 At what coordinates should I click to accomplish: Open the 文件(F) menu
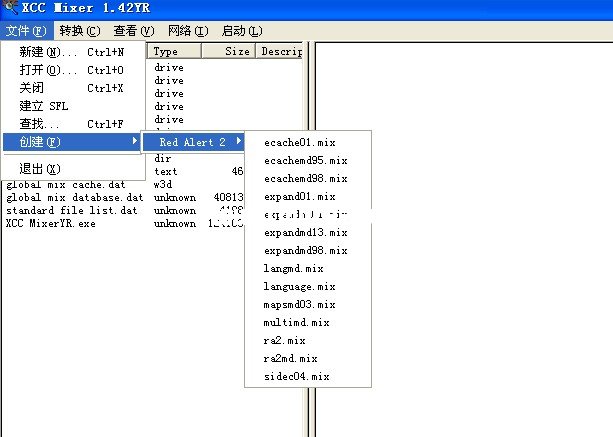pyautogui.click(x=26, y=30)
